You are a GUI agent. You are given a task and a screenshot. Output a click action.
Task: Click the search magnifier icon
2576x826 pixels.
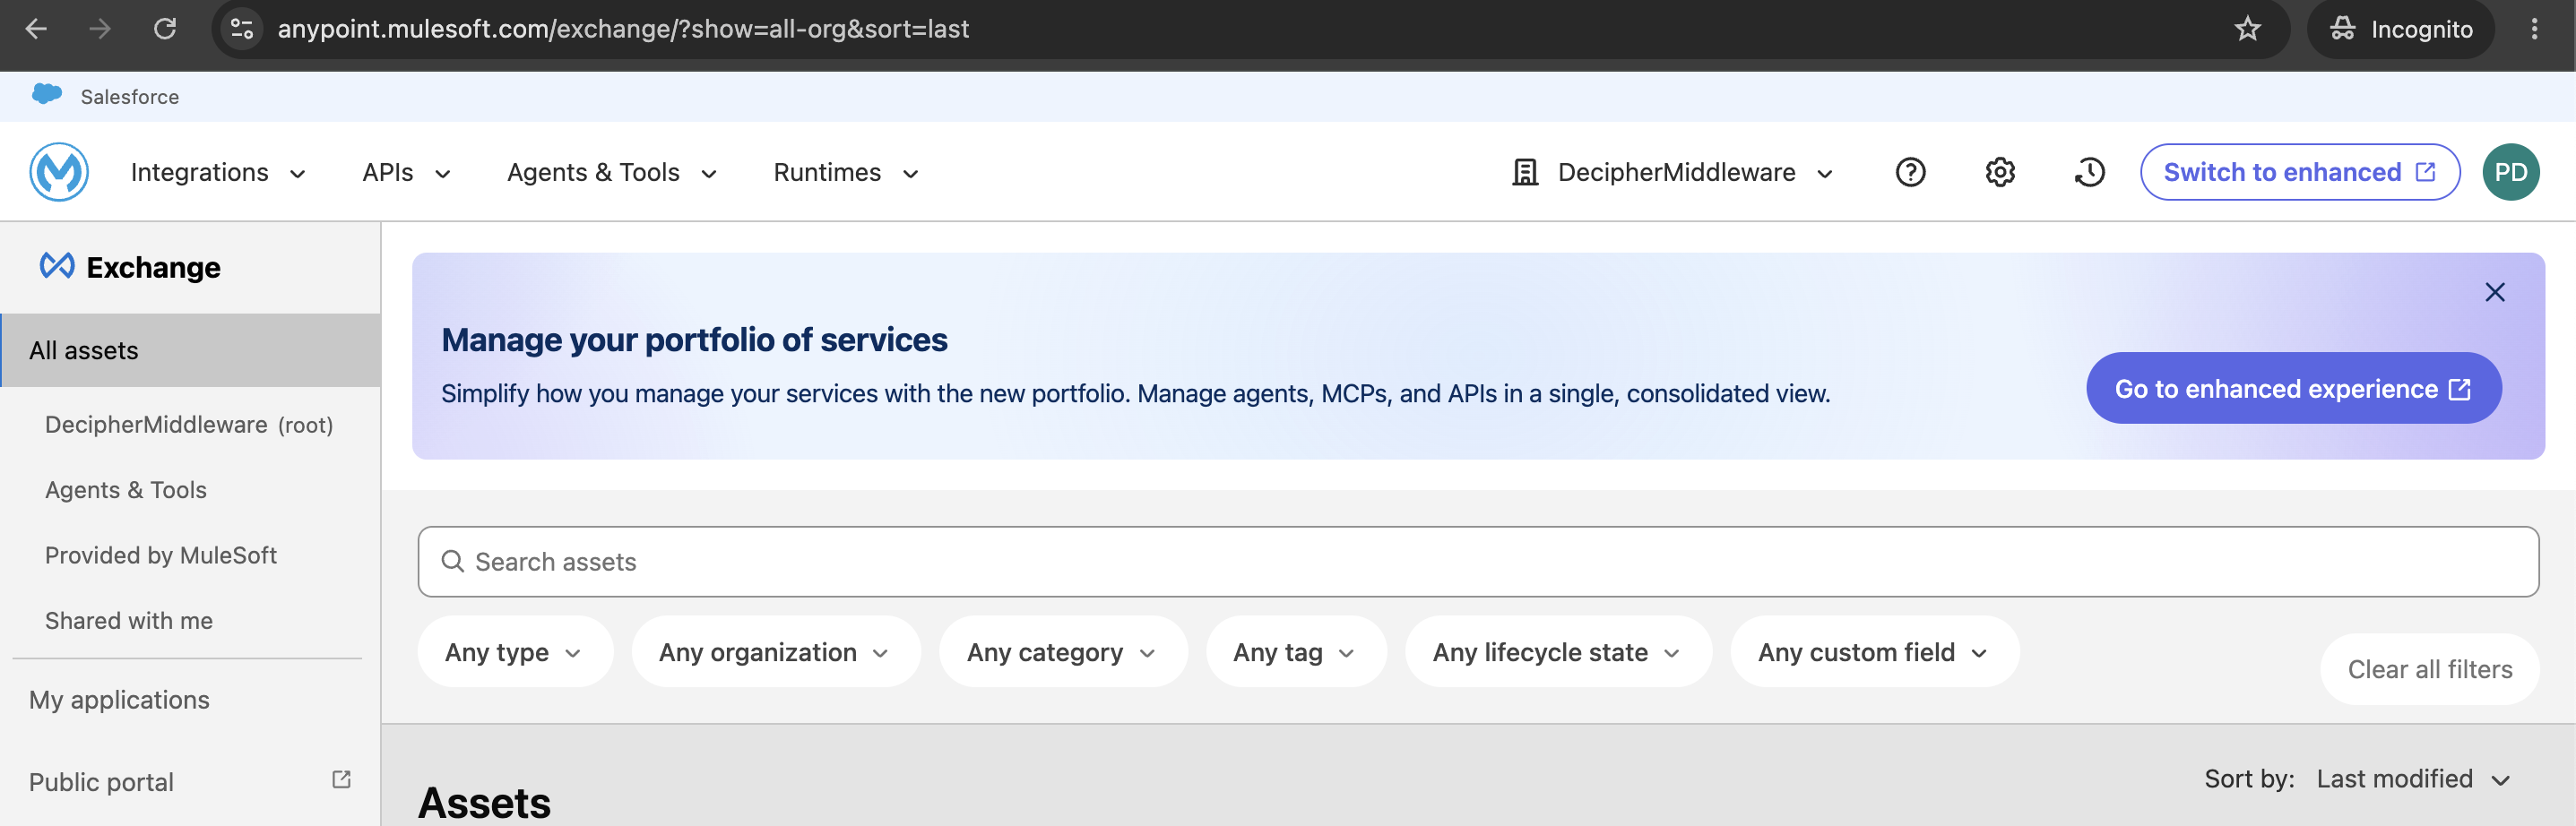[x=452, y=562]
